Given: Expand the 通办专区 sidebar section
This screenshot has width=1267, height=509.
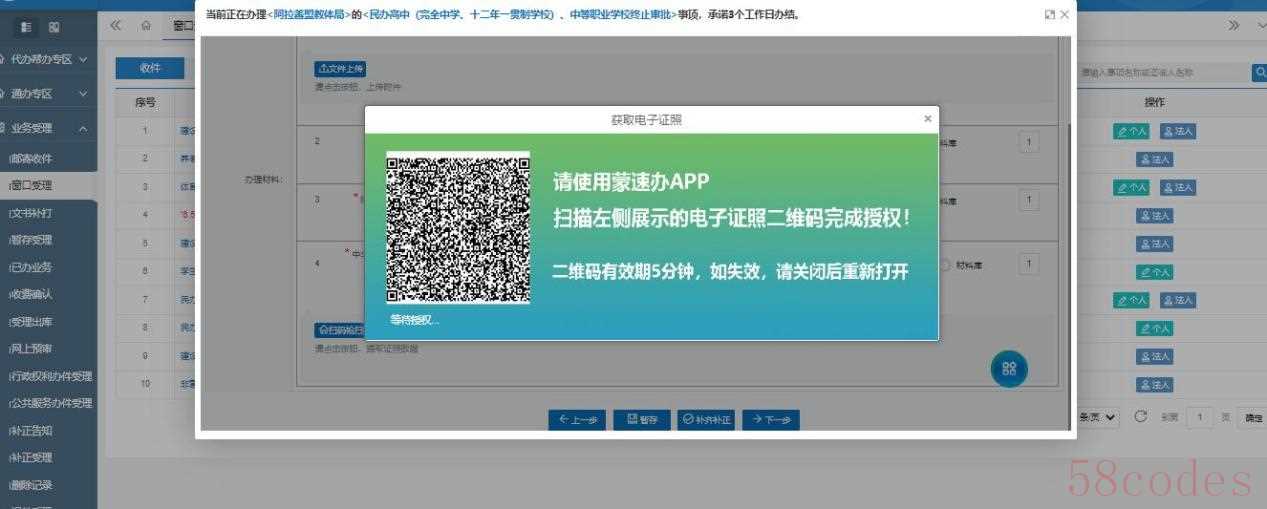Looking at the screenshot, I should coord(48,93).
